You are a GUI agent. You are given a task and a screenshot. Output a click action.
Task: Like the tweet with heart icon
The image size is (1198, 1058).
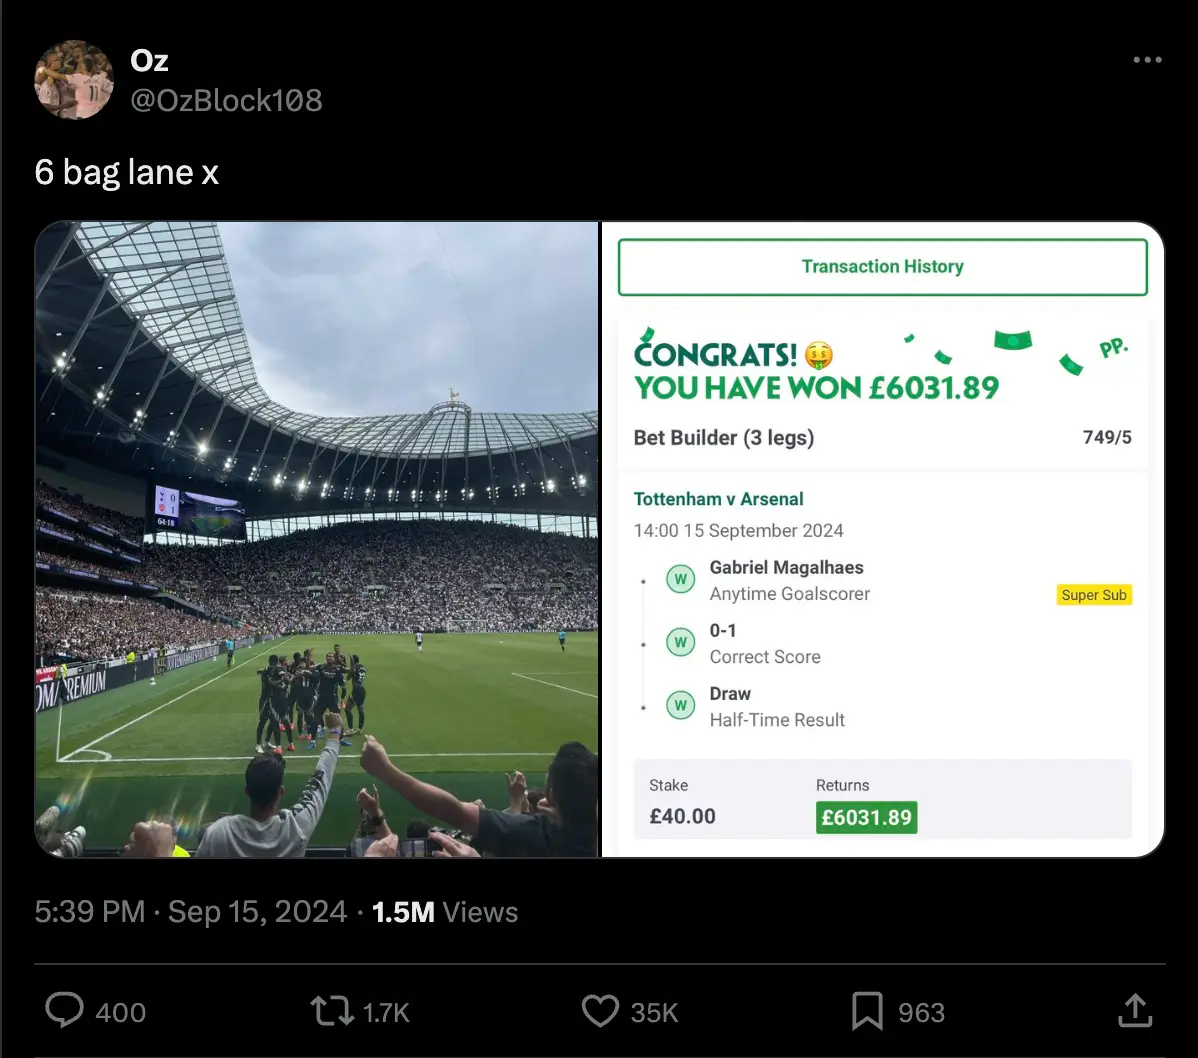(x=600, y=1011)
